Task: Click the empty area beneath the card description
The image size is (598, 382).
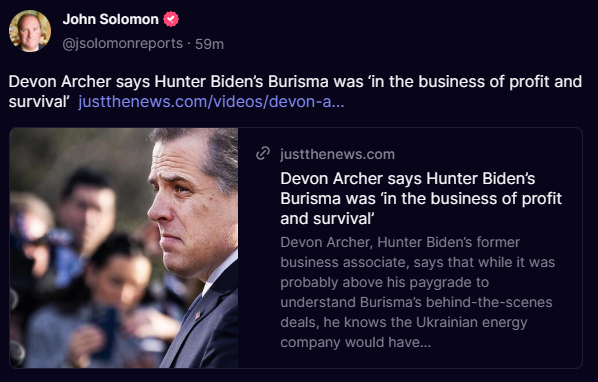Action: pos(410,359)
